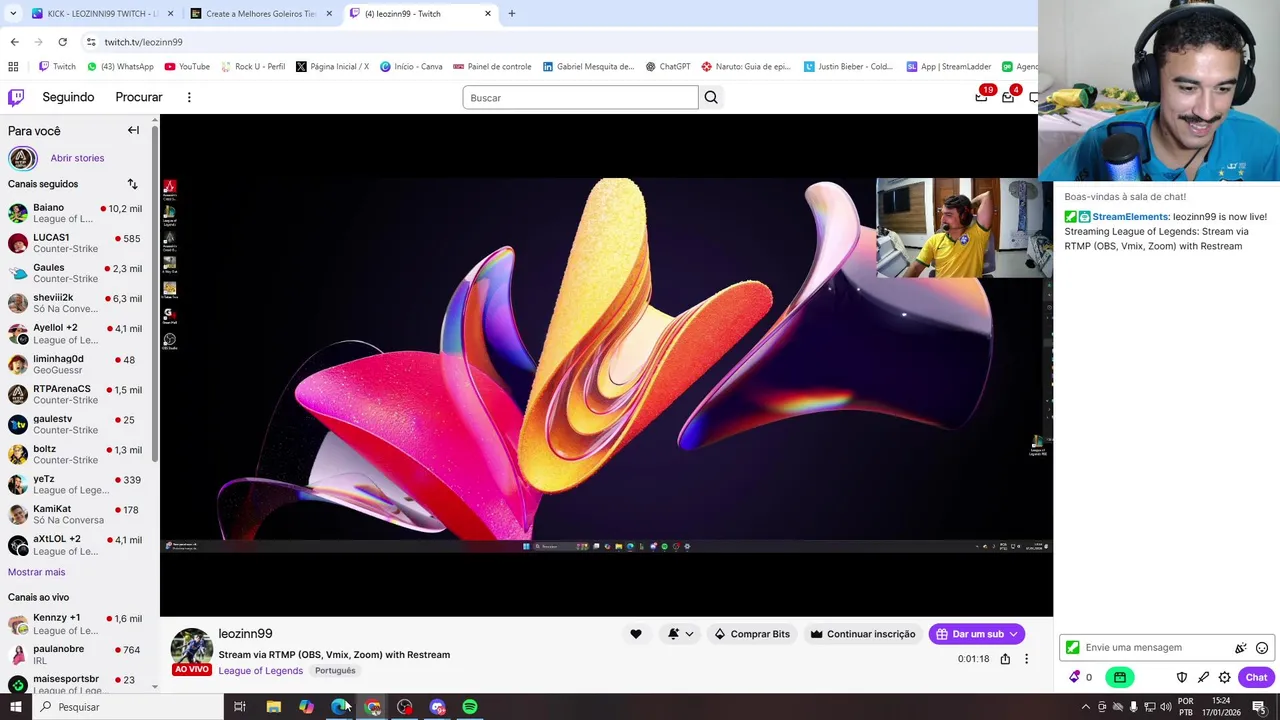The height and width of the screenshot is (720, 1280).
Task: Open File Explorer from the taskbar
Action: 273,707
